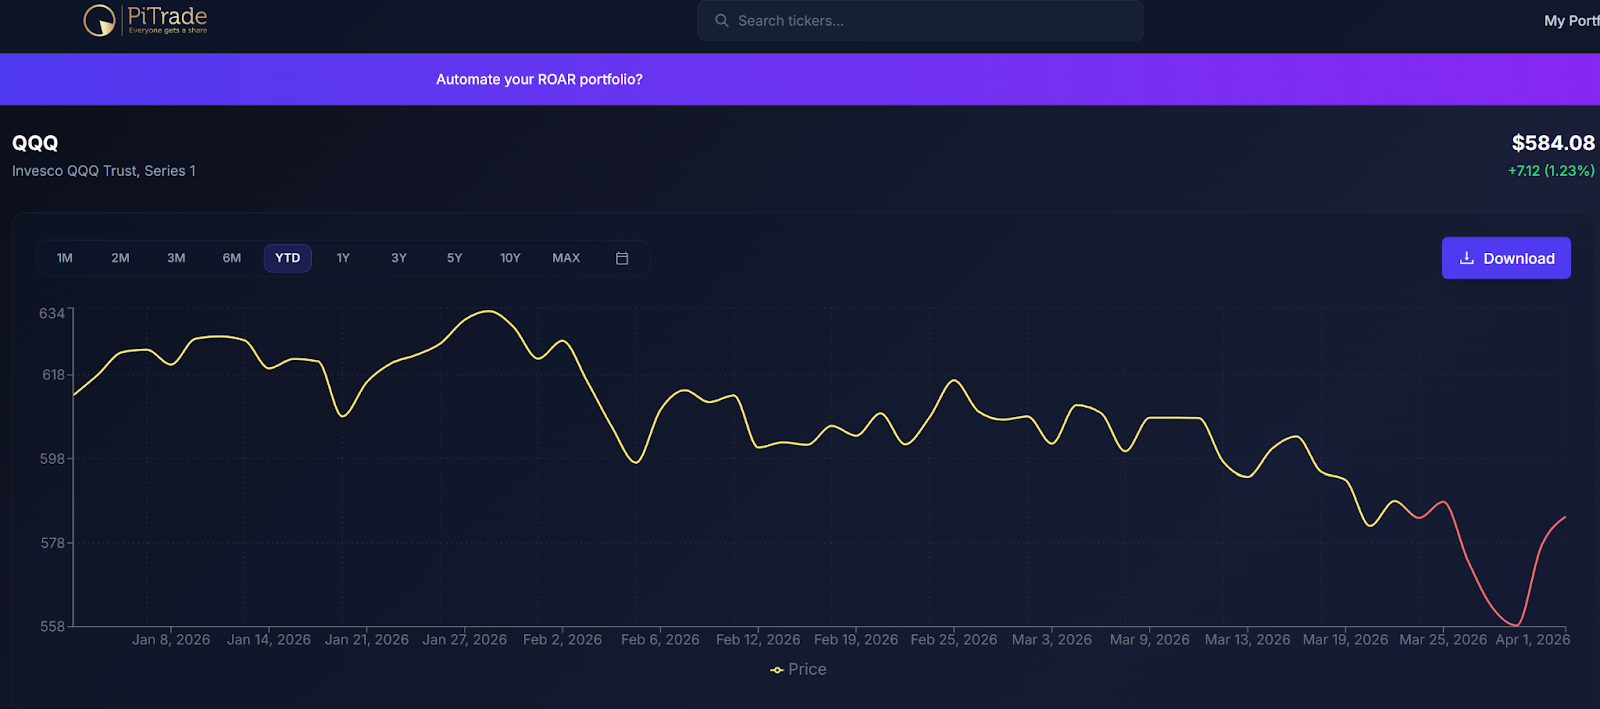Toggle the Price series legend label
This screenshot has width=1600, height=709.
(x=807, y=669)
